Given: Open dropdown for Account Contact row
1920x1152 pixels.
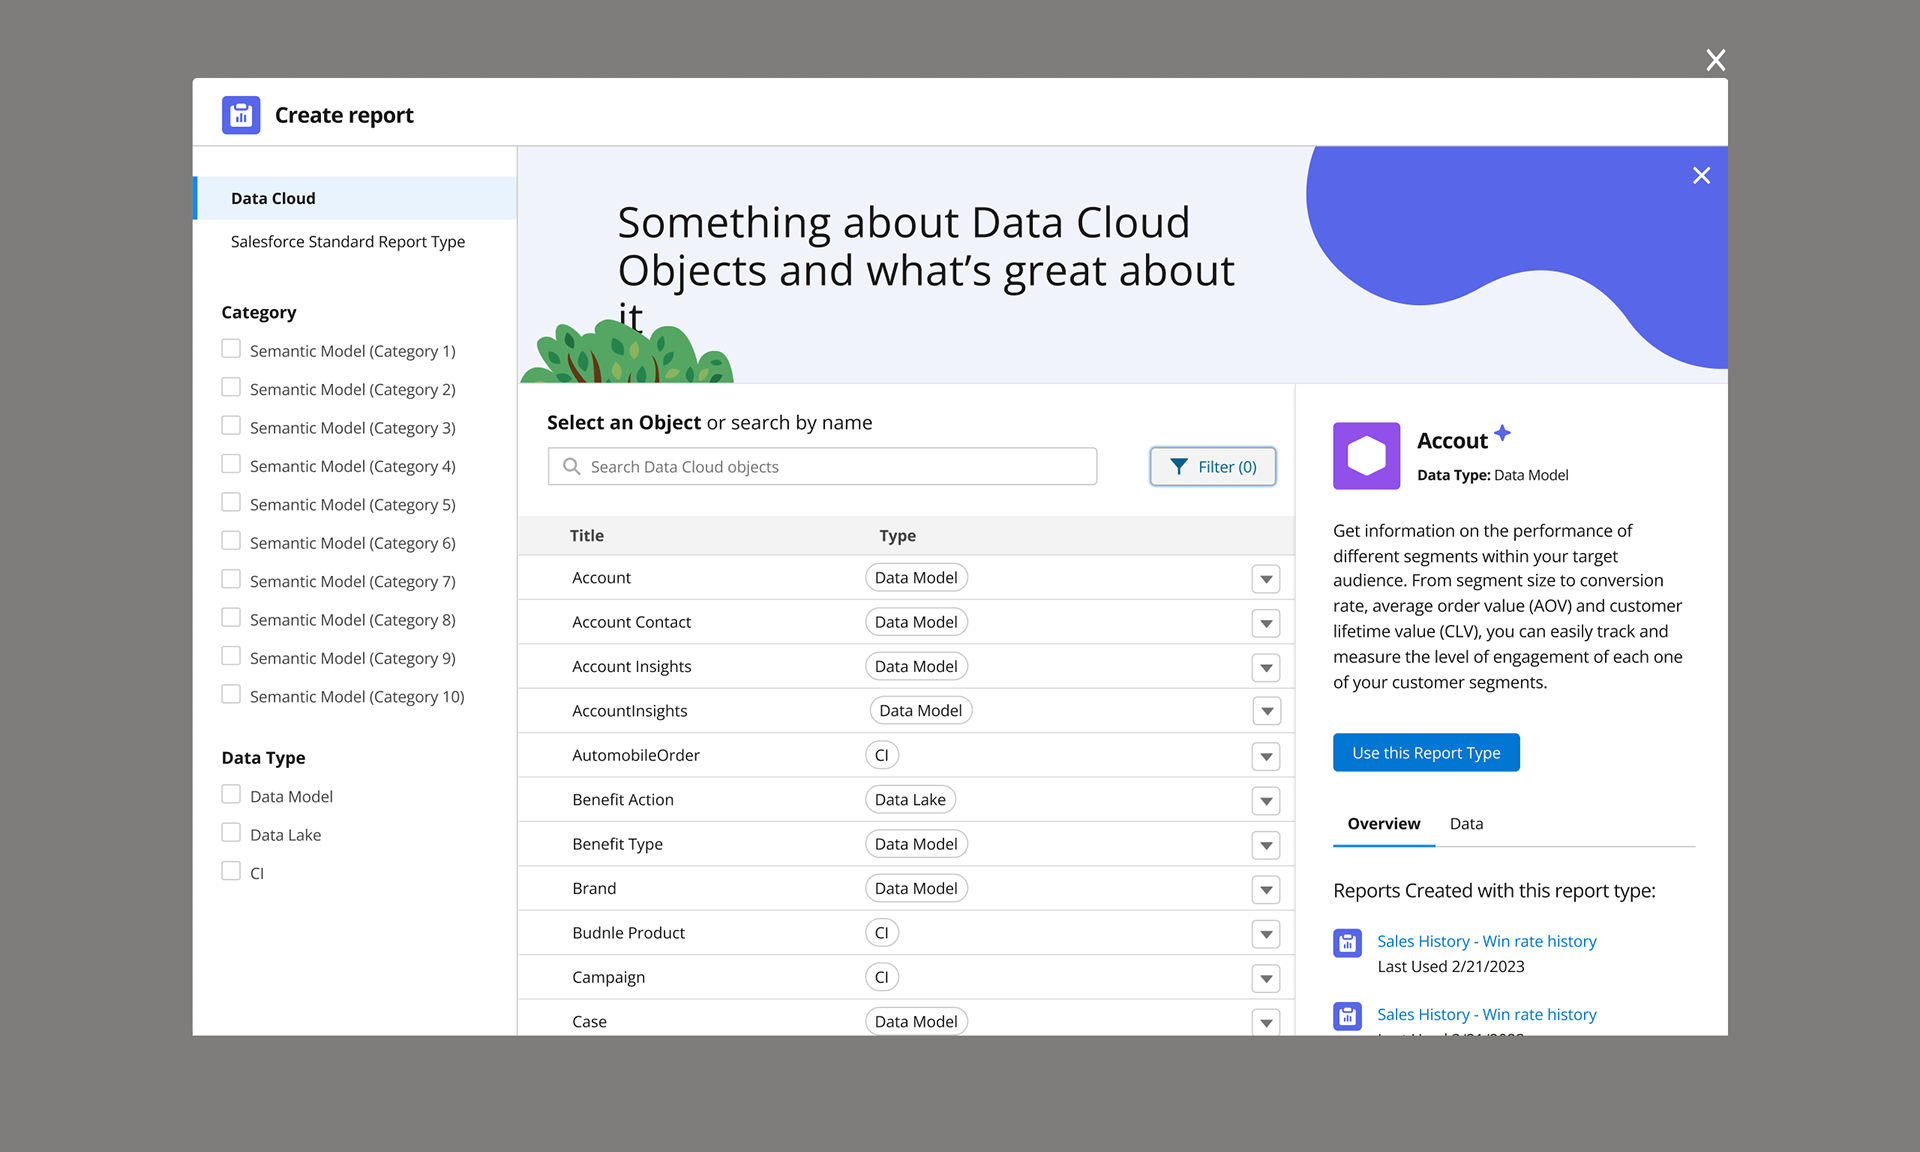Looking at the screenshot, I should 1266,623.
